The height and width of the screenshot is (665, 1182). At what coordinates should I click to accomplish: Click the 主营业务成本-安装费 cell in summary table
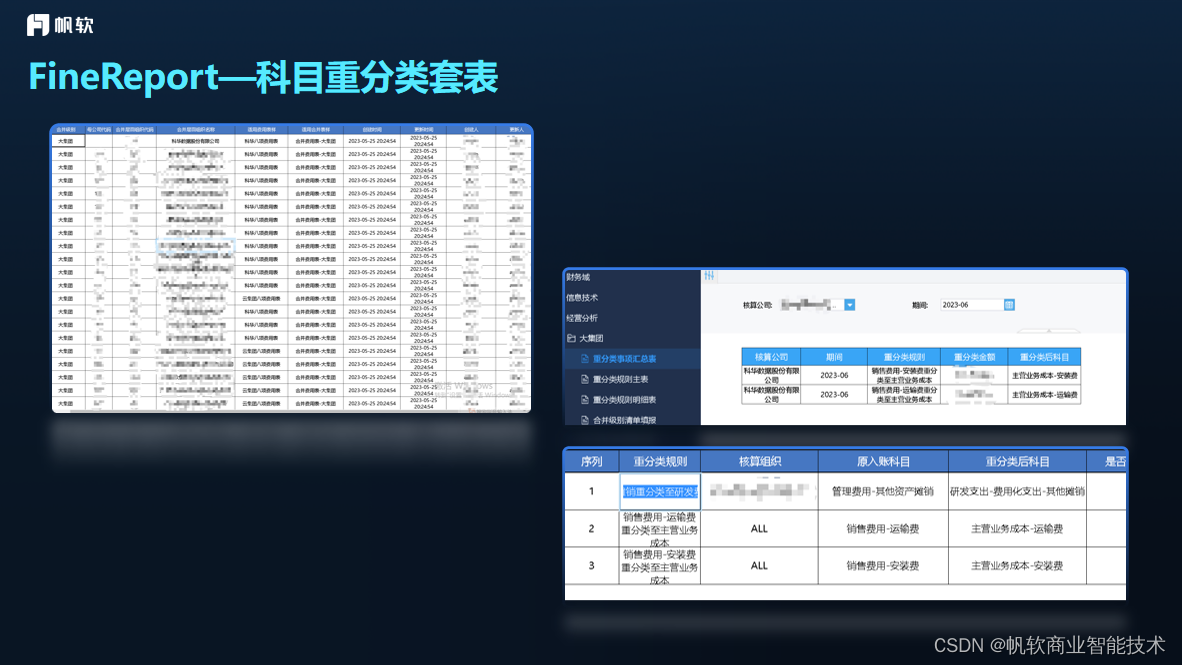[x=1044, y=375]
